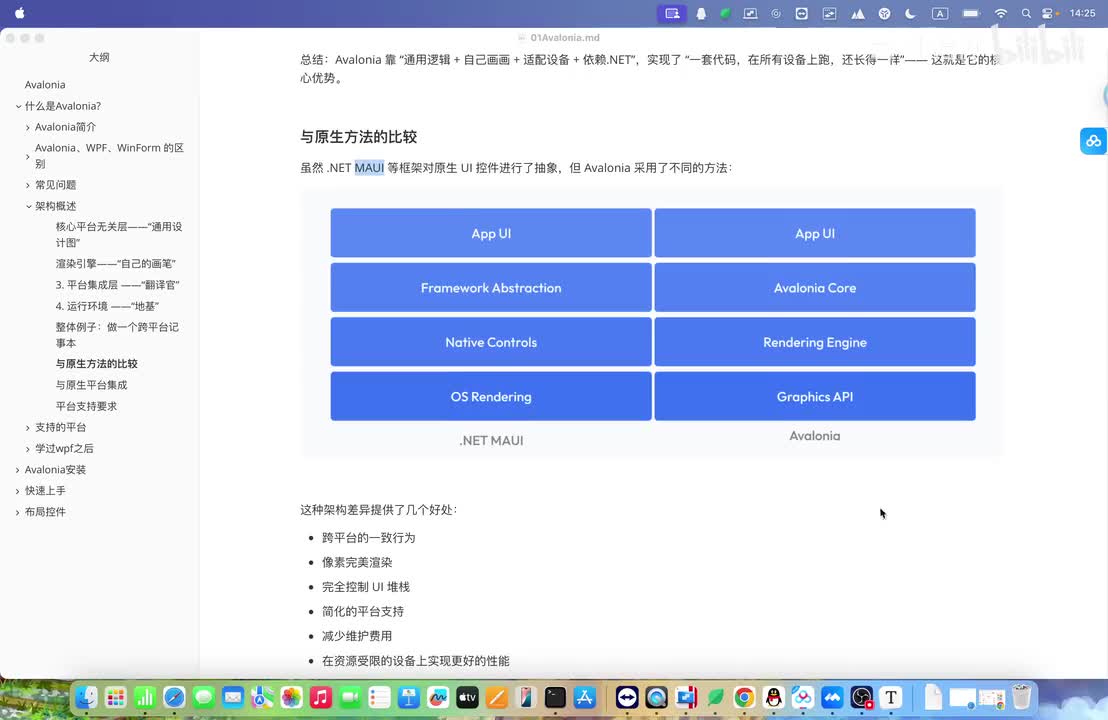This screenshot has width=1108, height=720.
Task: Open Terminal from the Dock
Action: (x=555, y=698)
